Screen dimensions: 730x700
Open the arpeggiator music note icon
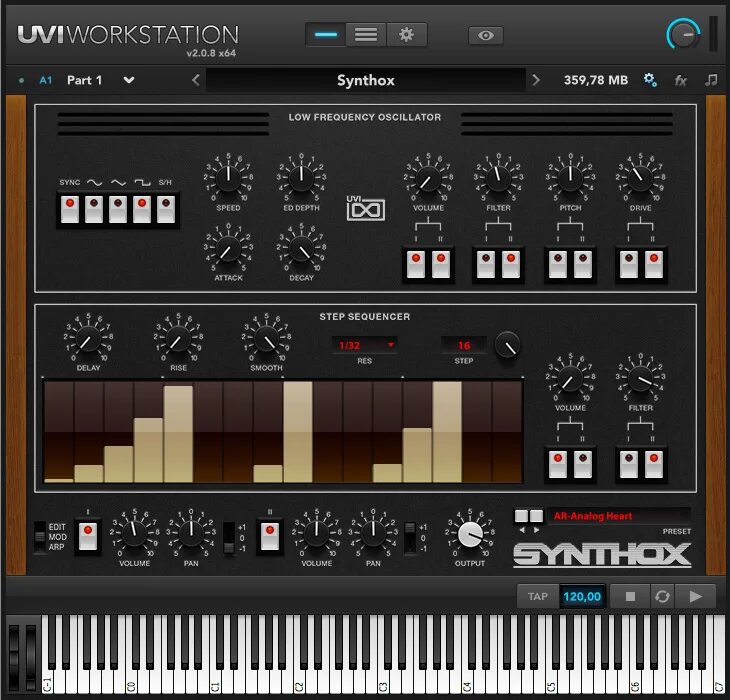pos(711,80)
